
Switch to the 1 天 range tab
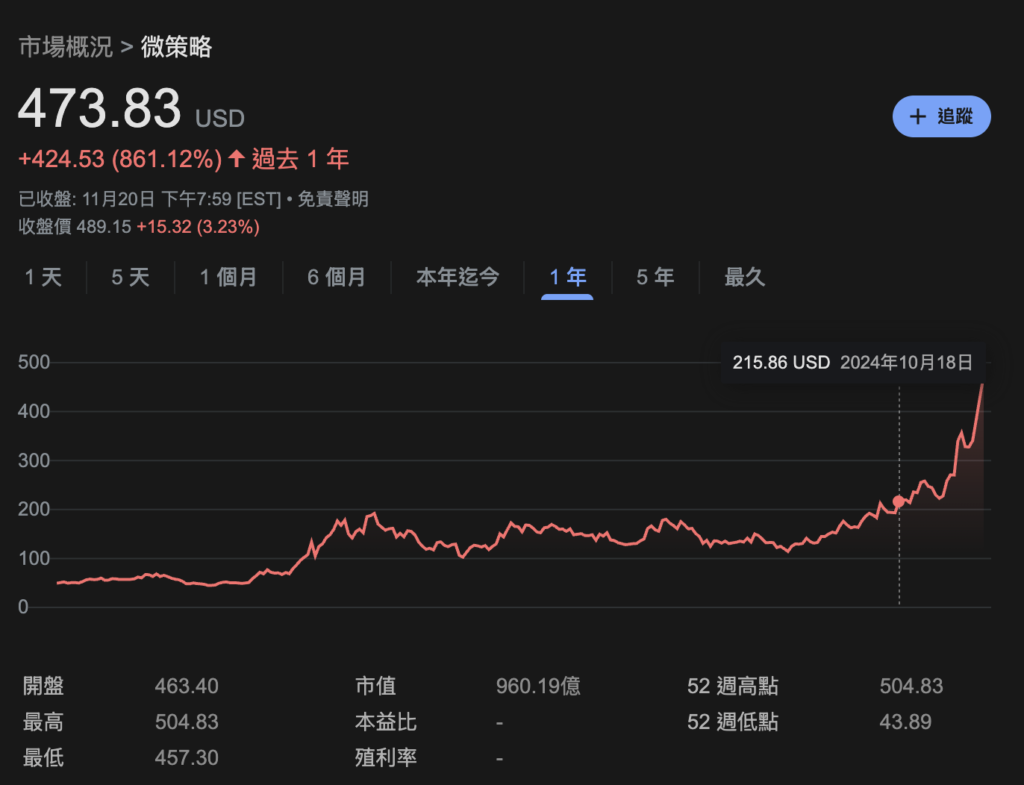tap(43, 277)
